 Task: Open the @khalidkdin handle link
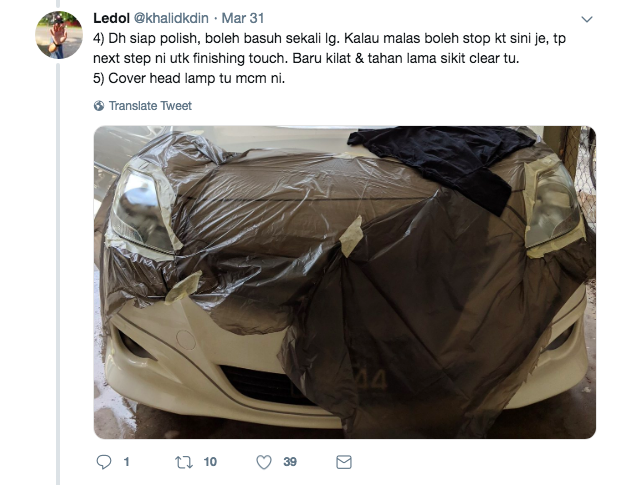coord(171,19)
